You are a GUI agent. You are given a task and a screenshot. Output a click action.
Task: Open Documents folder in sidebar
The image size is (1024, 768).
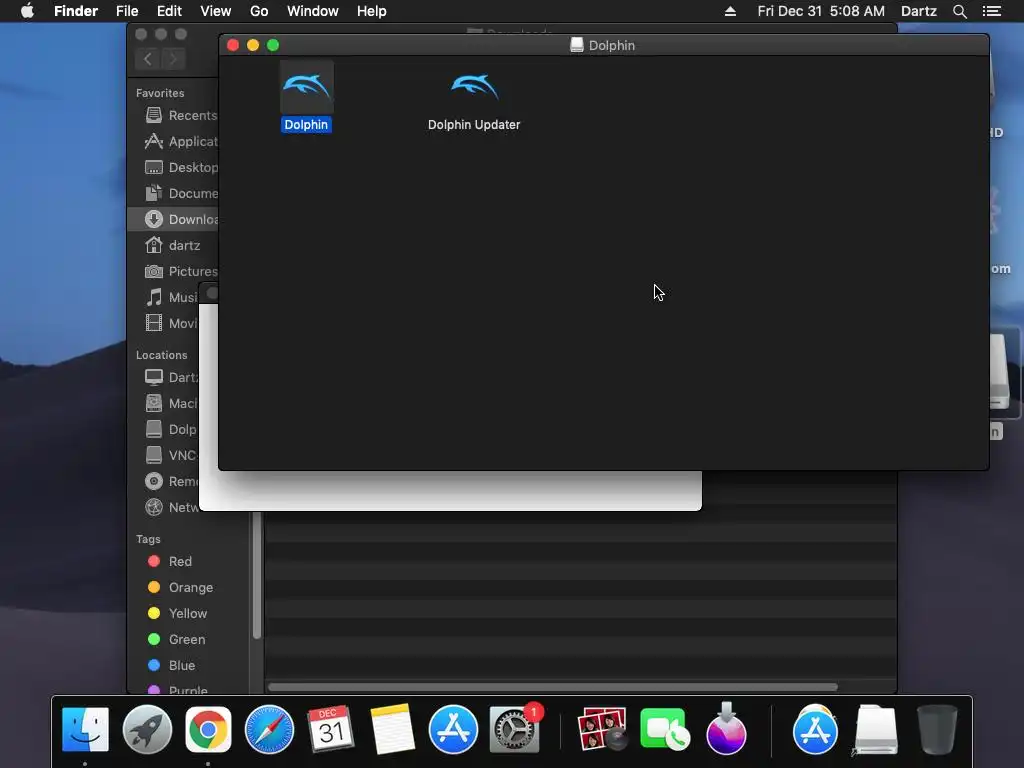[x=182, y=193]
